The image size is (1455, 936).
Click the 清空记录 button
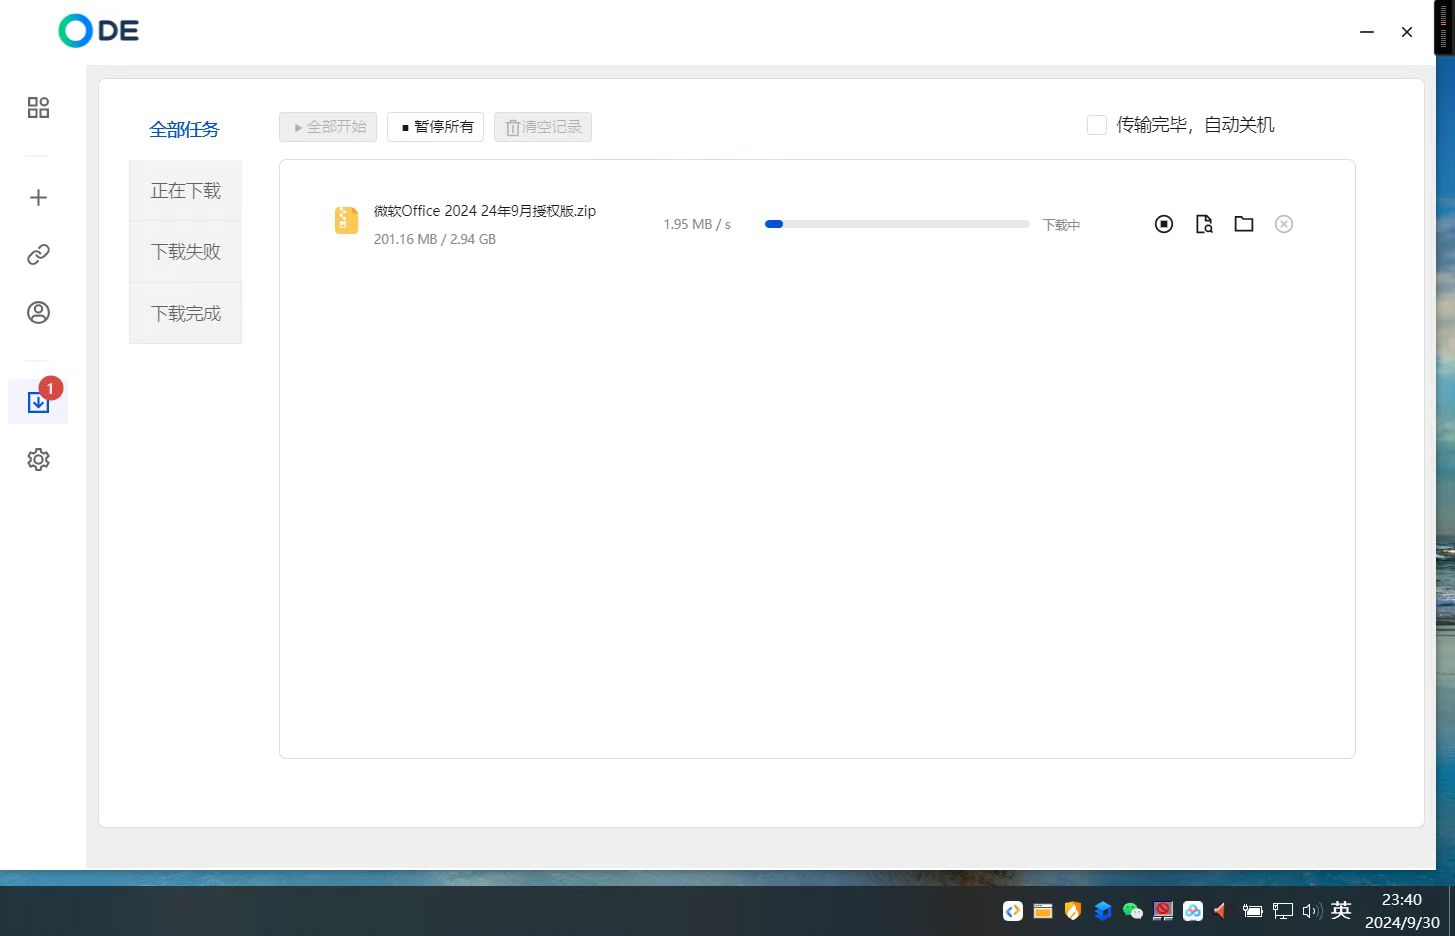[543, 127]
